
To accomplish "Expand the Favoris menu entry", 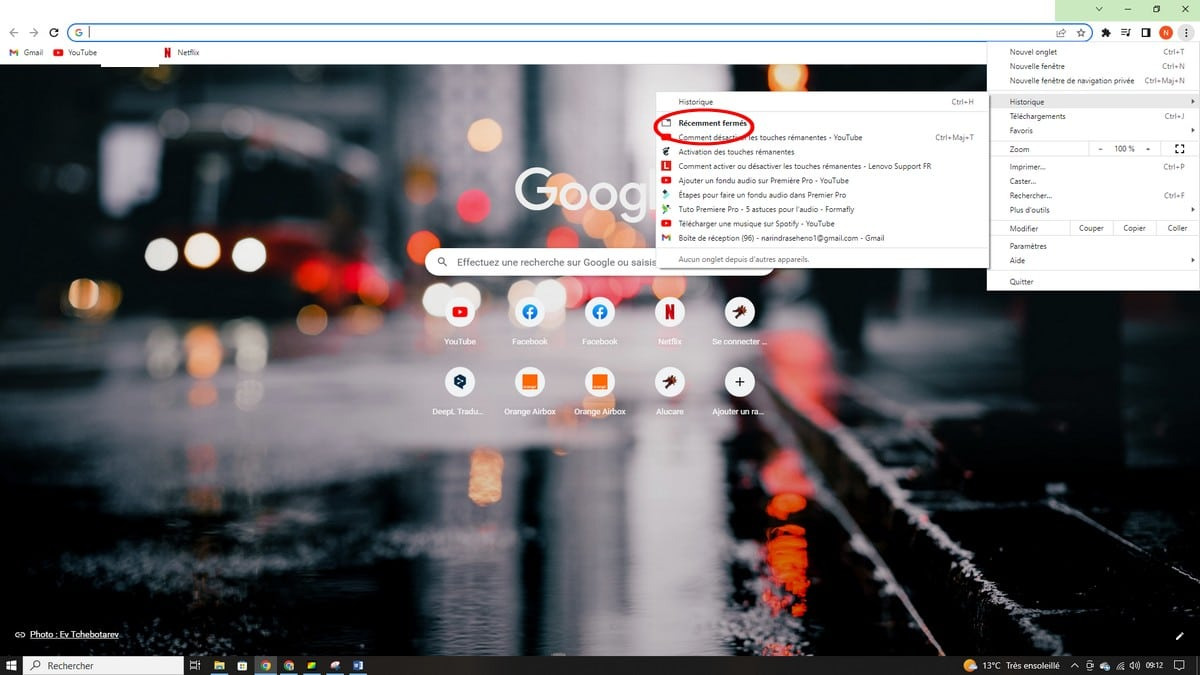I will [1093, 130].
